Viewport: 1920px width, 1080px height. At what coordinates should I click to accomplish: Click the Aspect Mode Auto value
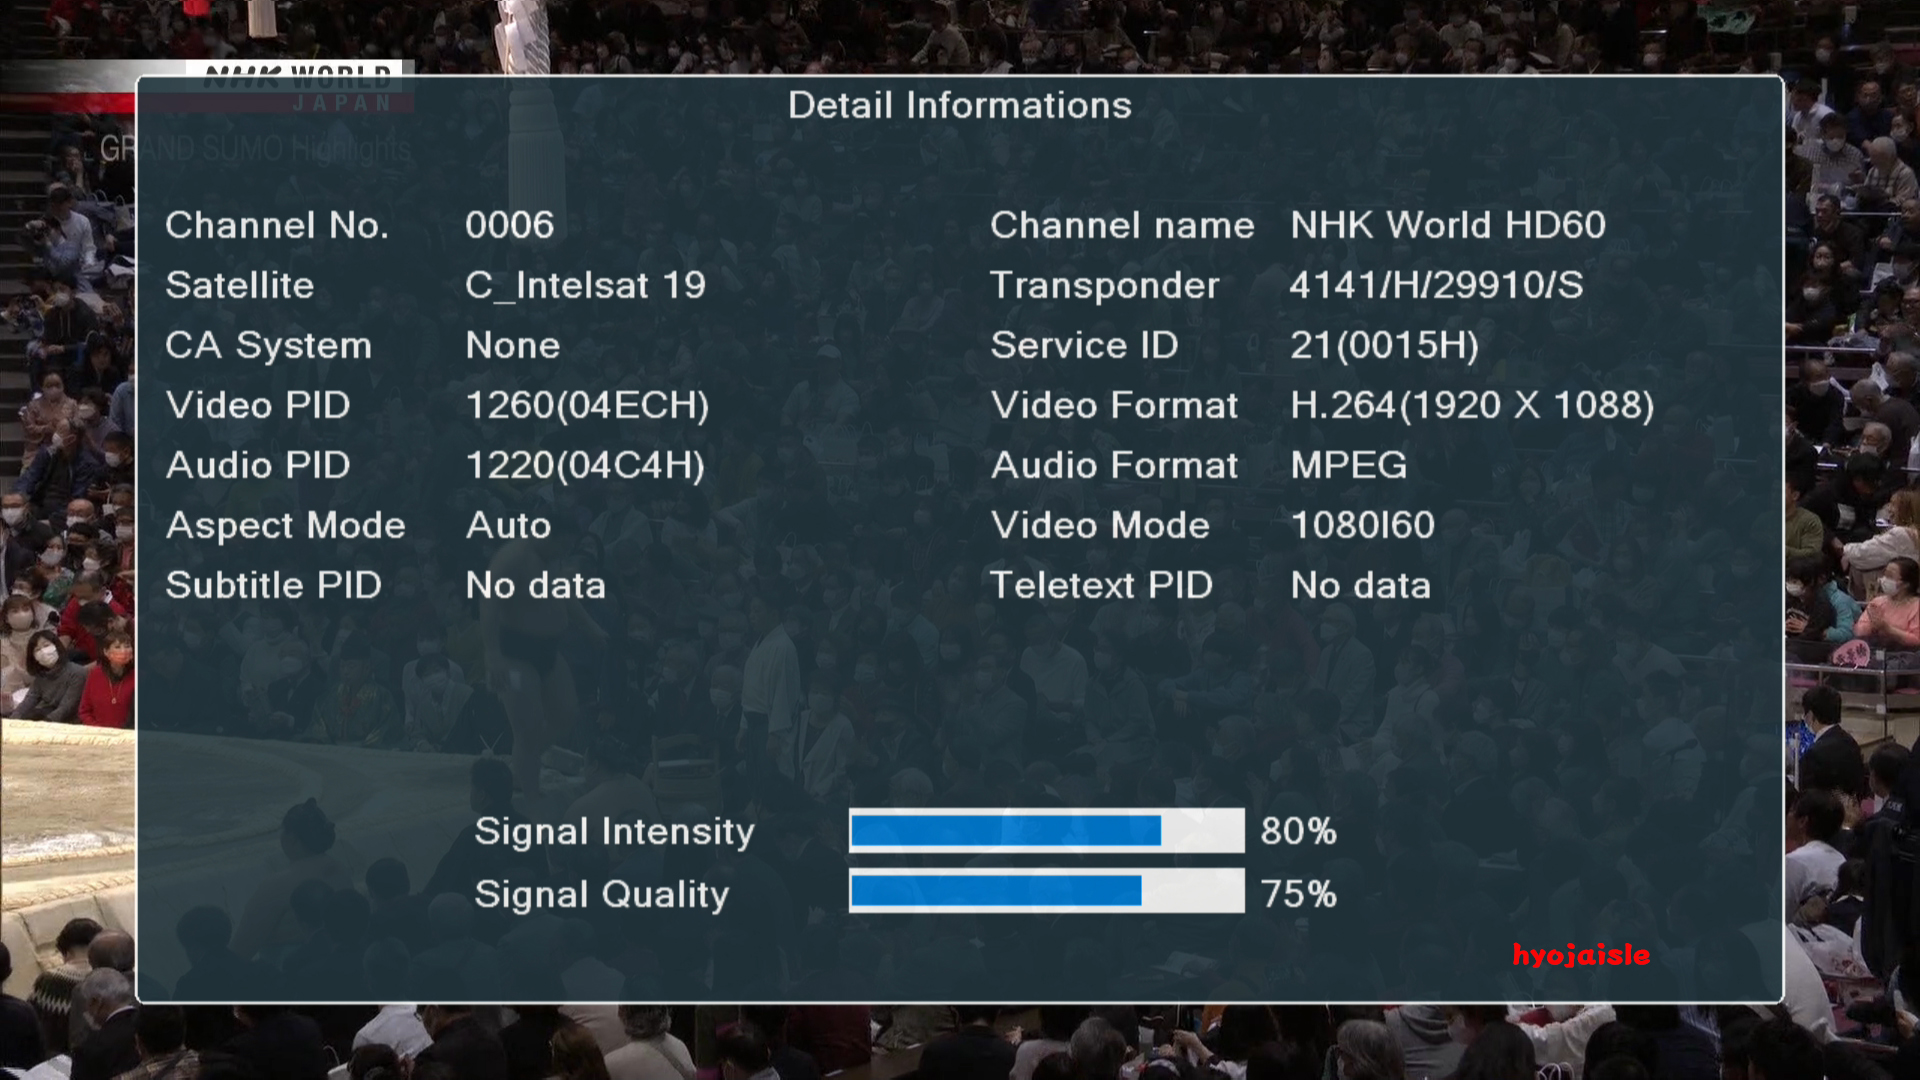click(x=508, y=526)
